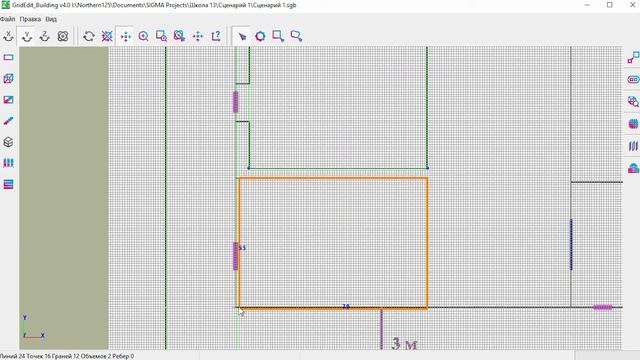Select the Y-axis view icon

pyautogui.click(x=27, y=36)
